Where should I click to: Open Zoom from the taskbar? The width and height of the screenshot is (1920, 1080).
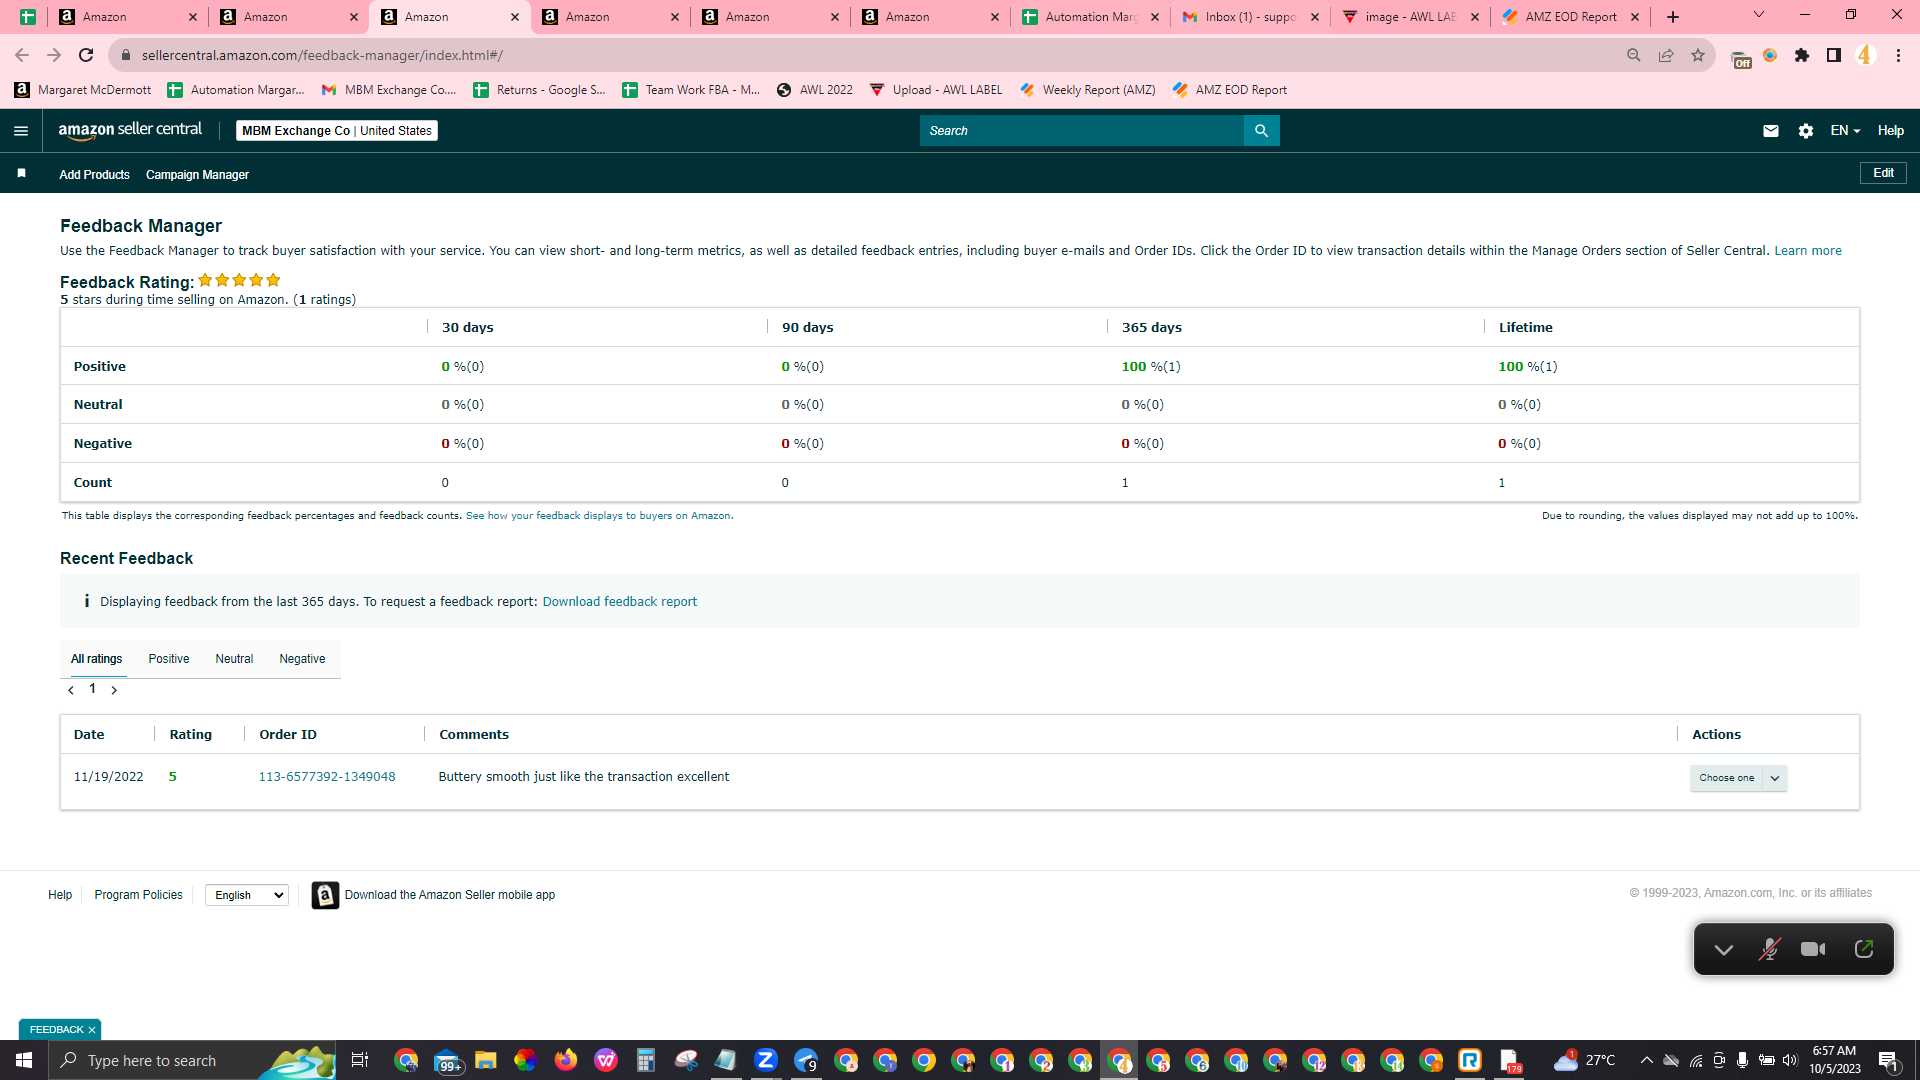[x=766, y=1060]
